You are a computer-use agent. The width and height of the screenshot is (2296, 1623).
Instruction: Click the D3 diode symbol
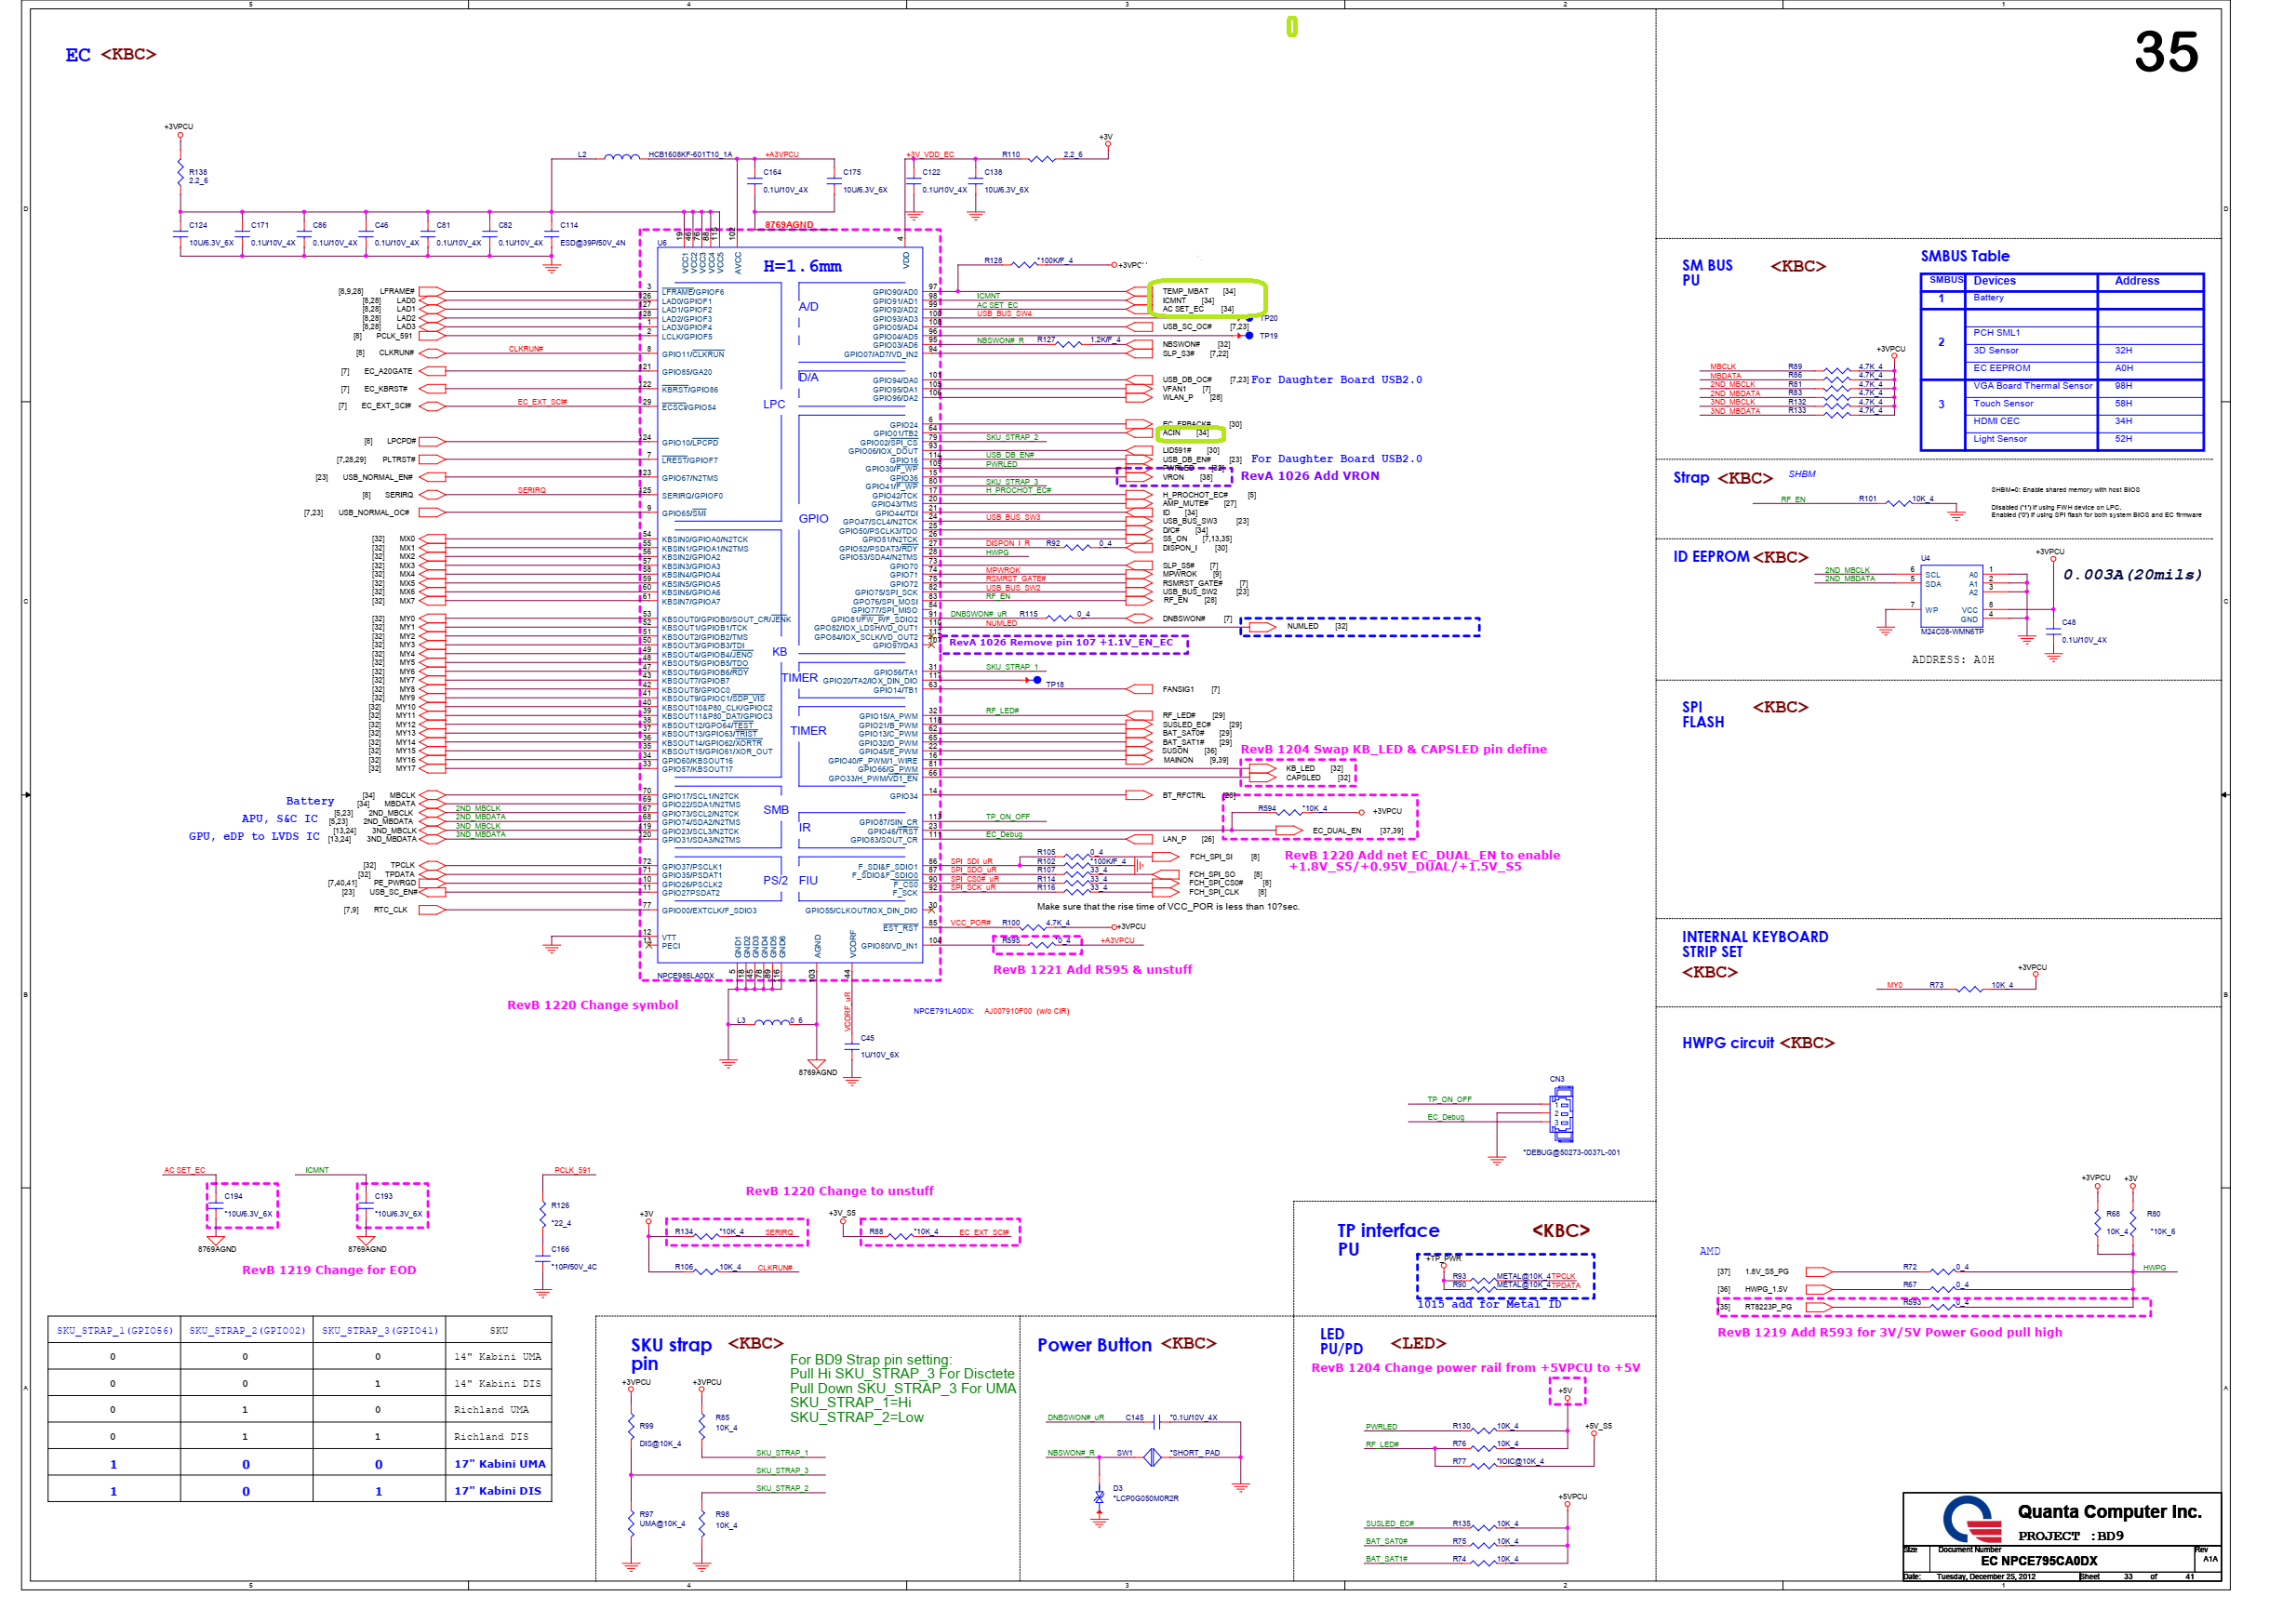tap(1099, 1497)
